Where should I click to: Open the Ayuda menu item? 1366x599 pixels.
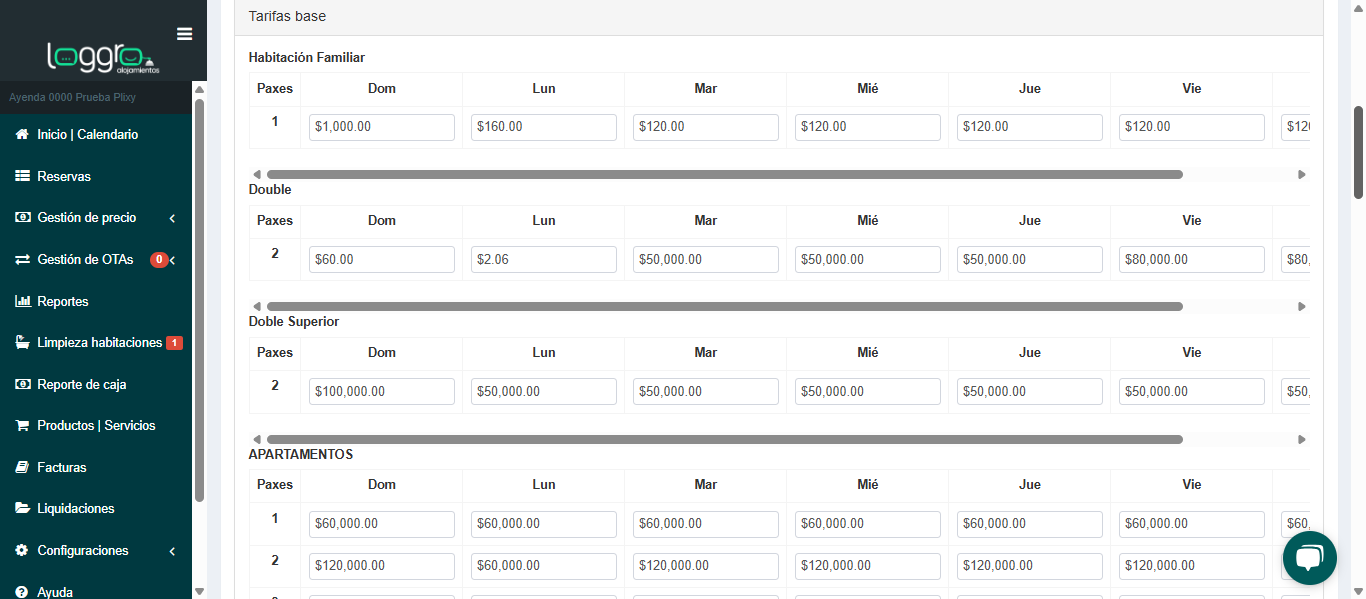click(55, 592)
